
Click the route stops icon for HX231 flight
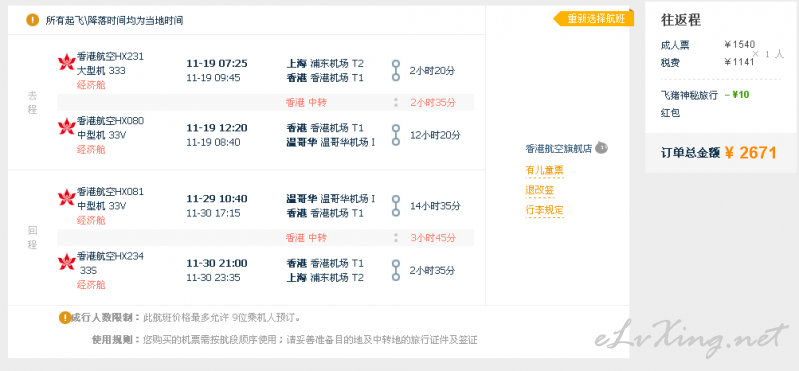(396, 70)
